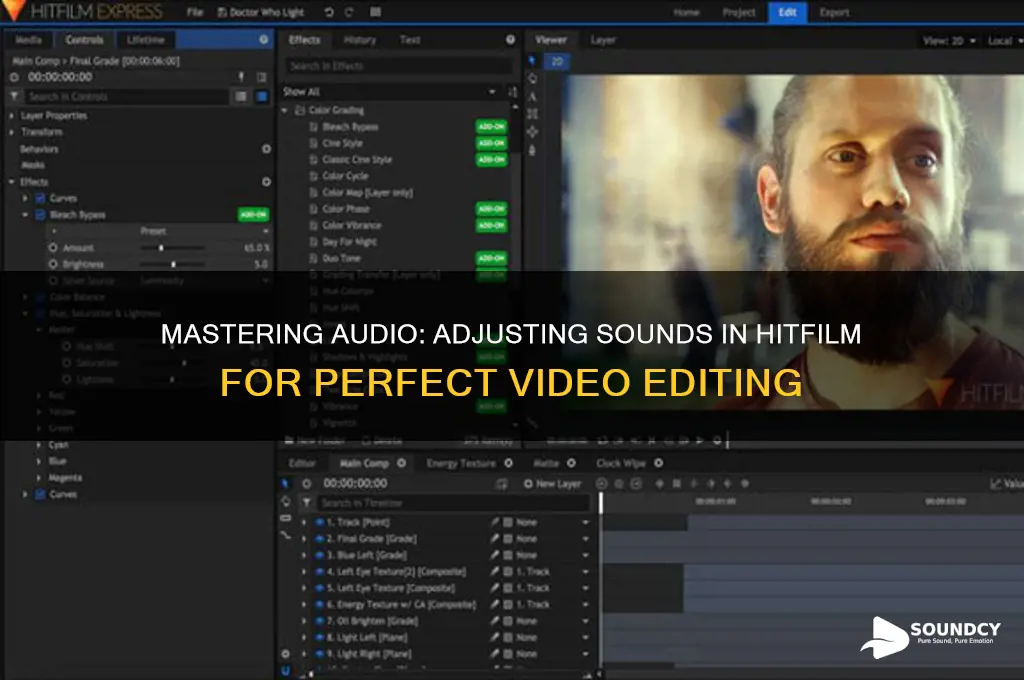Hide the Track [Point] layer

coord(319,522)
